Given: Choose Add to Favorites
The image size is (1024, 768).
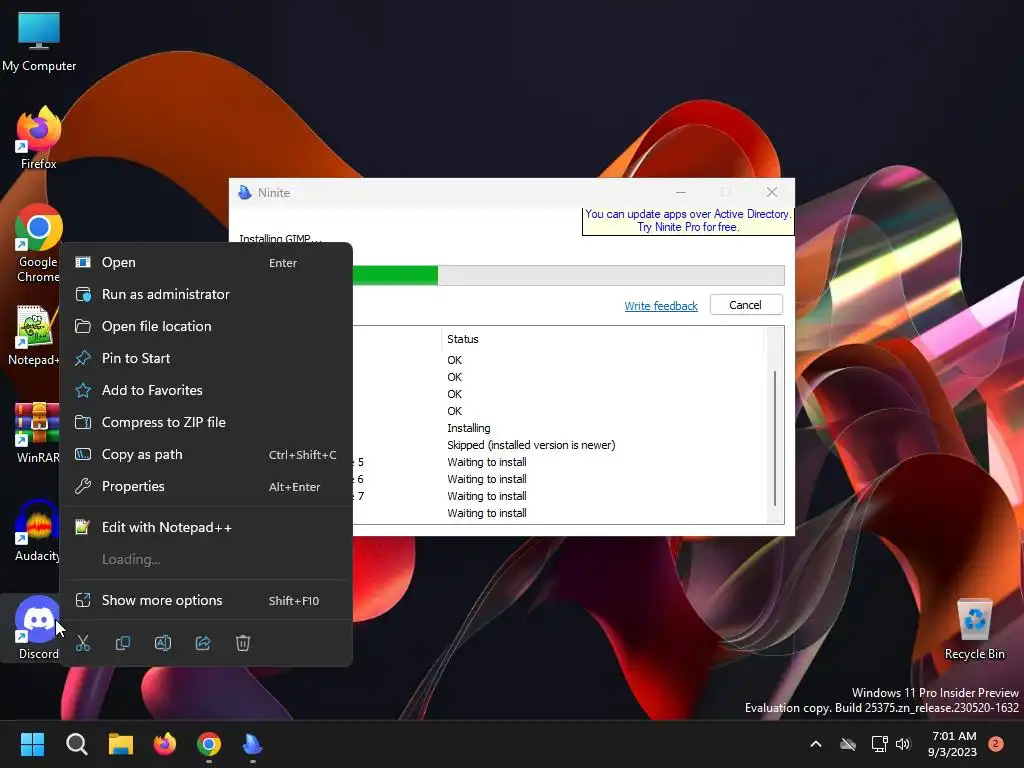Looking at the screenshot, I should click(x=206, y=391).
